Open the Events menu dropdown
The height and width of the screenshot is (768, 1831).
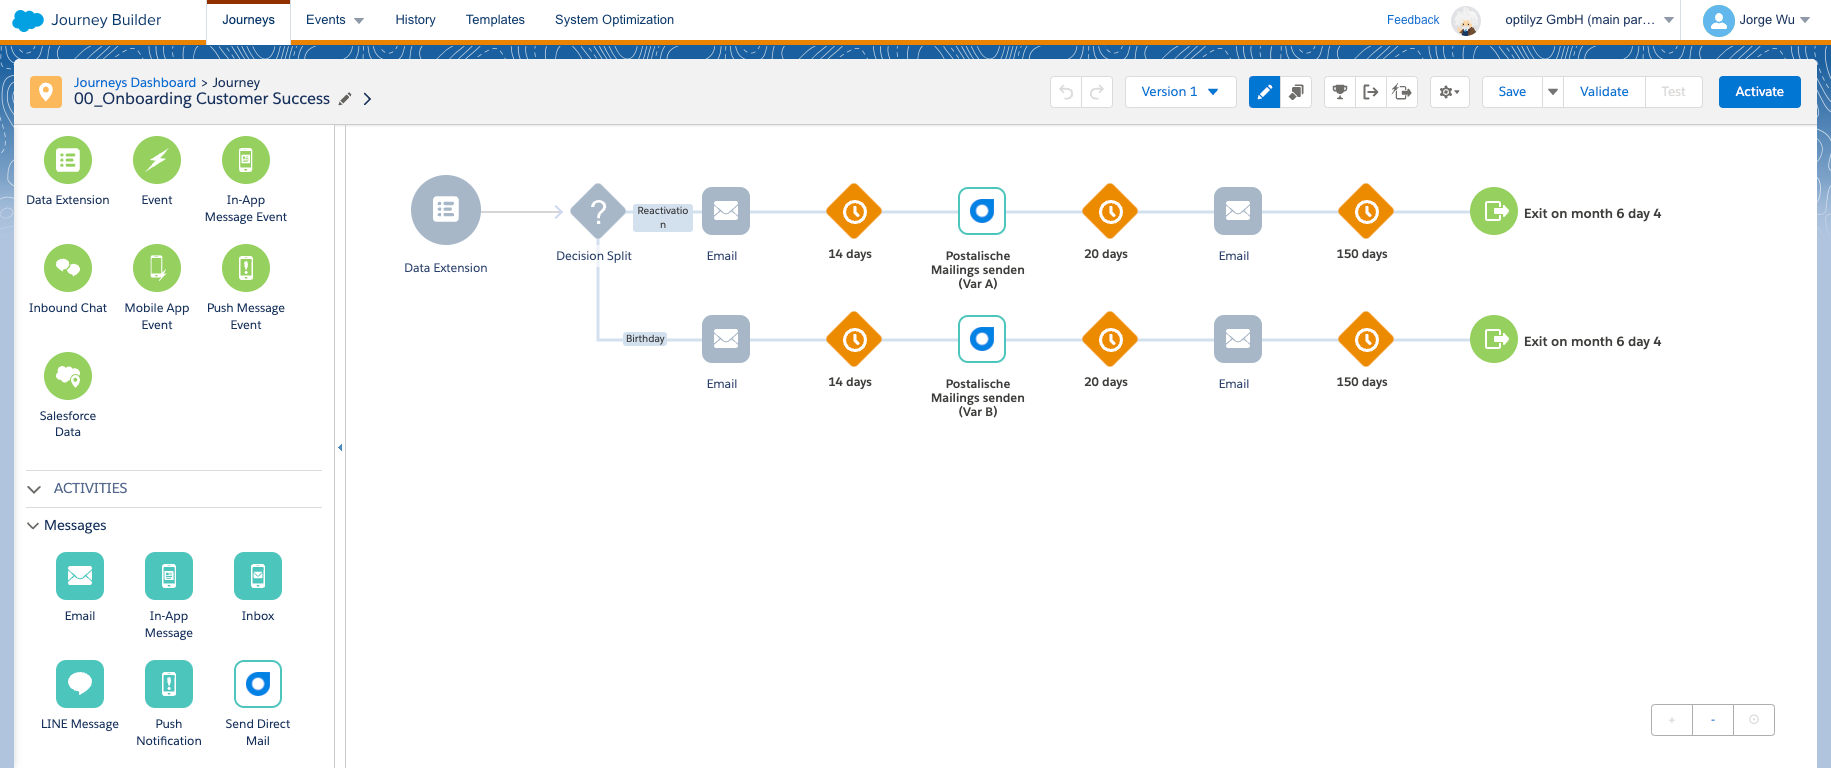pyautogui.click(x=335, y=20)
